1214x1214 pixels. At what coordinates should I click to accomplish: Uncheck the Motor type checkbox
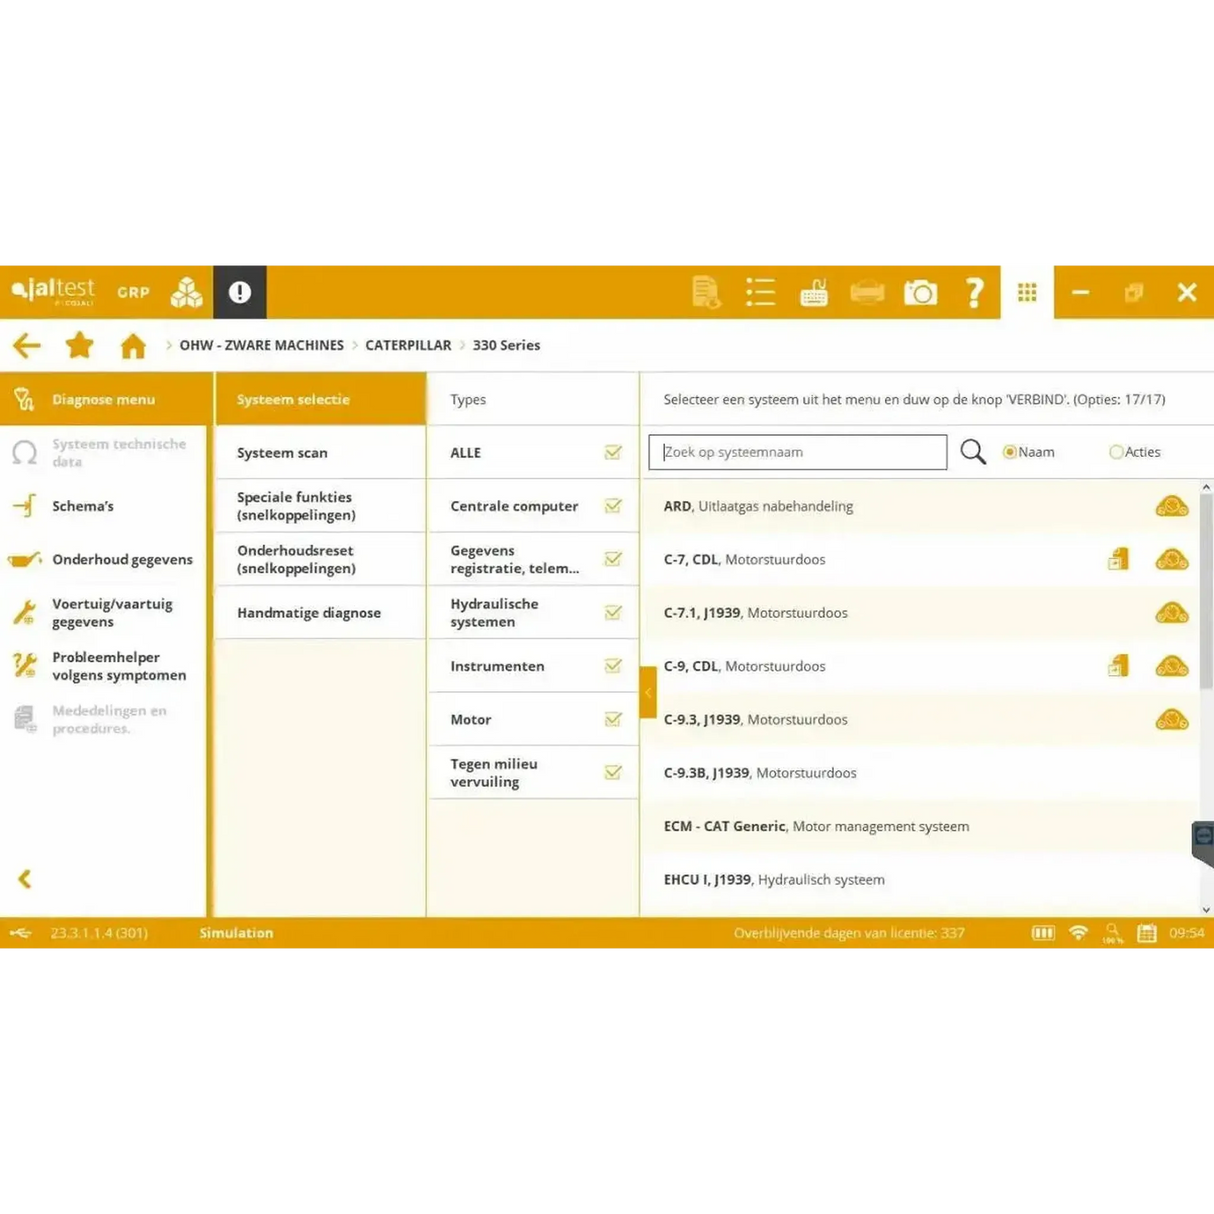(x=613, y=719)
